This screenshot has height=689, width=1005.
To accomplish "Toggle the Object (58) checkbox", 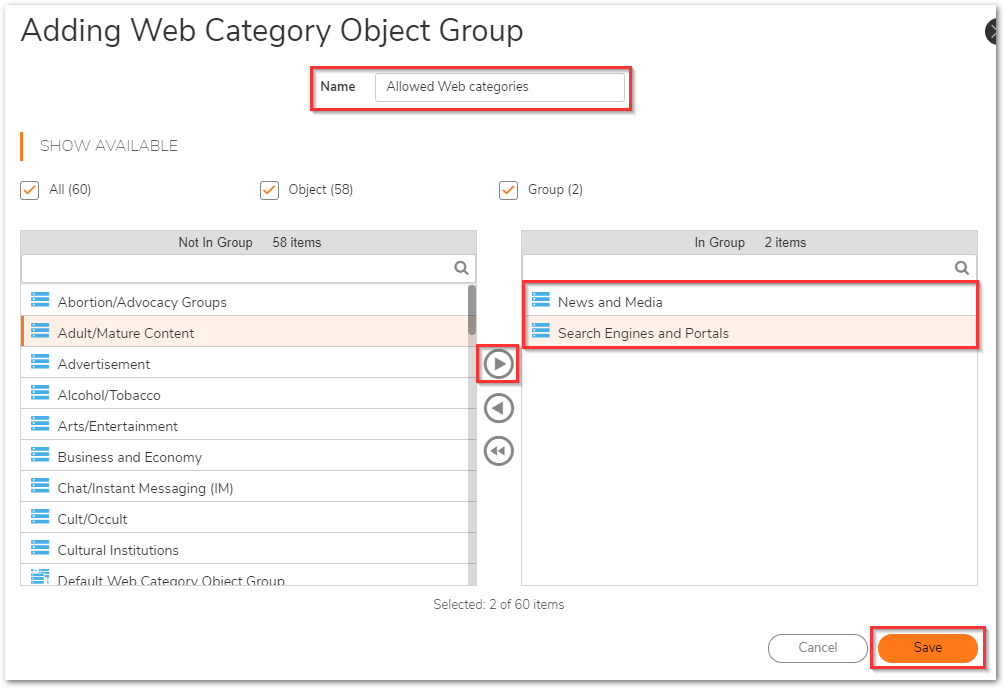I will [x=269, y=190].
